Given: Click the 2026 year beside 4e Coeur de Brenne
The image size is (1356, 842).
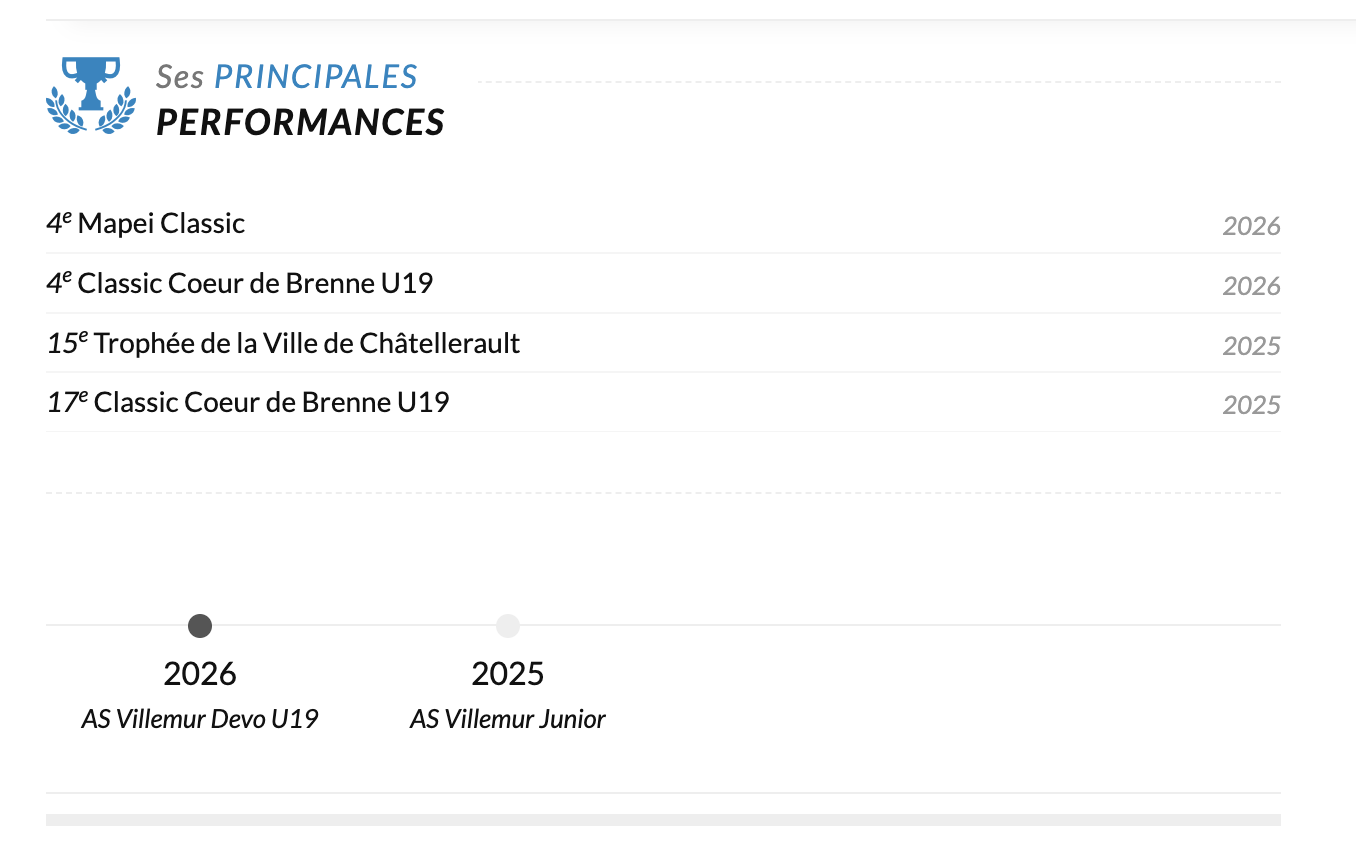Looking at the screenshot, I should tap(1251, 286).
